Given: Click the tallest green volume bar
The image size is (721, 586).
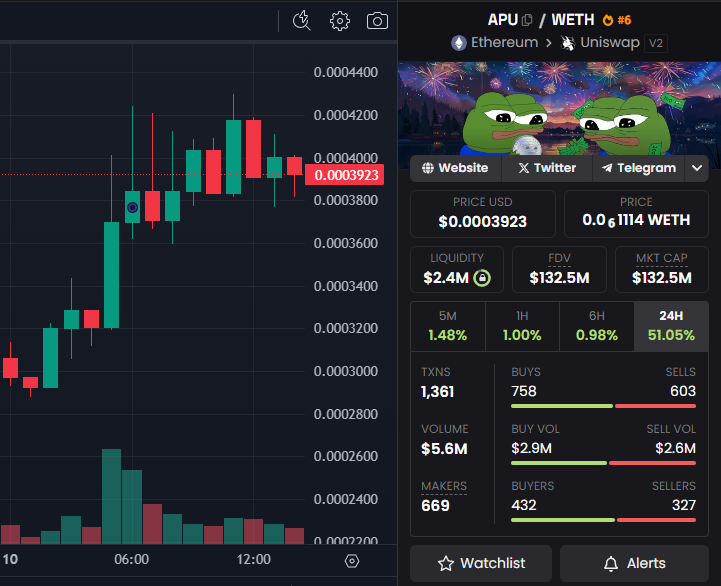Looking at the screenshot, I should click(x=111, y=497).
